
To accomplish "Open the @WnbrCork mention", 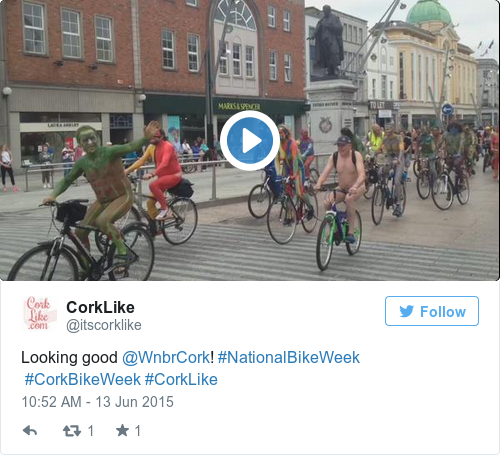I will 166,357.
